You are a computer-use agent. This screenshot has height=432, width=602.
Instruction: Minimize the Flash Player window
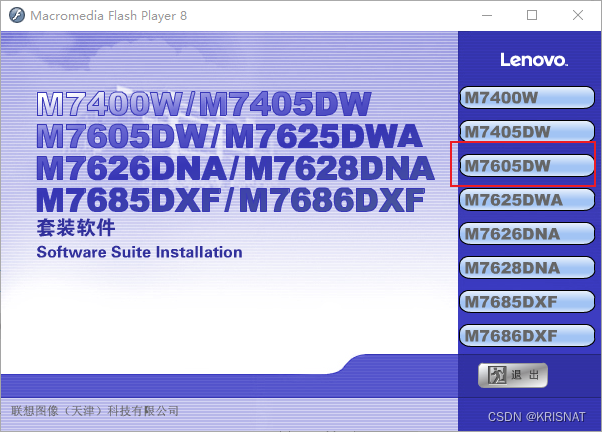pyautogui.click(x=487, y=15)
